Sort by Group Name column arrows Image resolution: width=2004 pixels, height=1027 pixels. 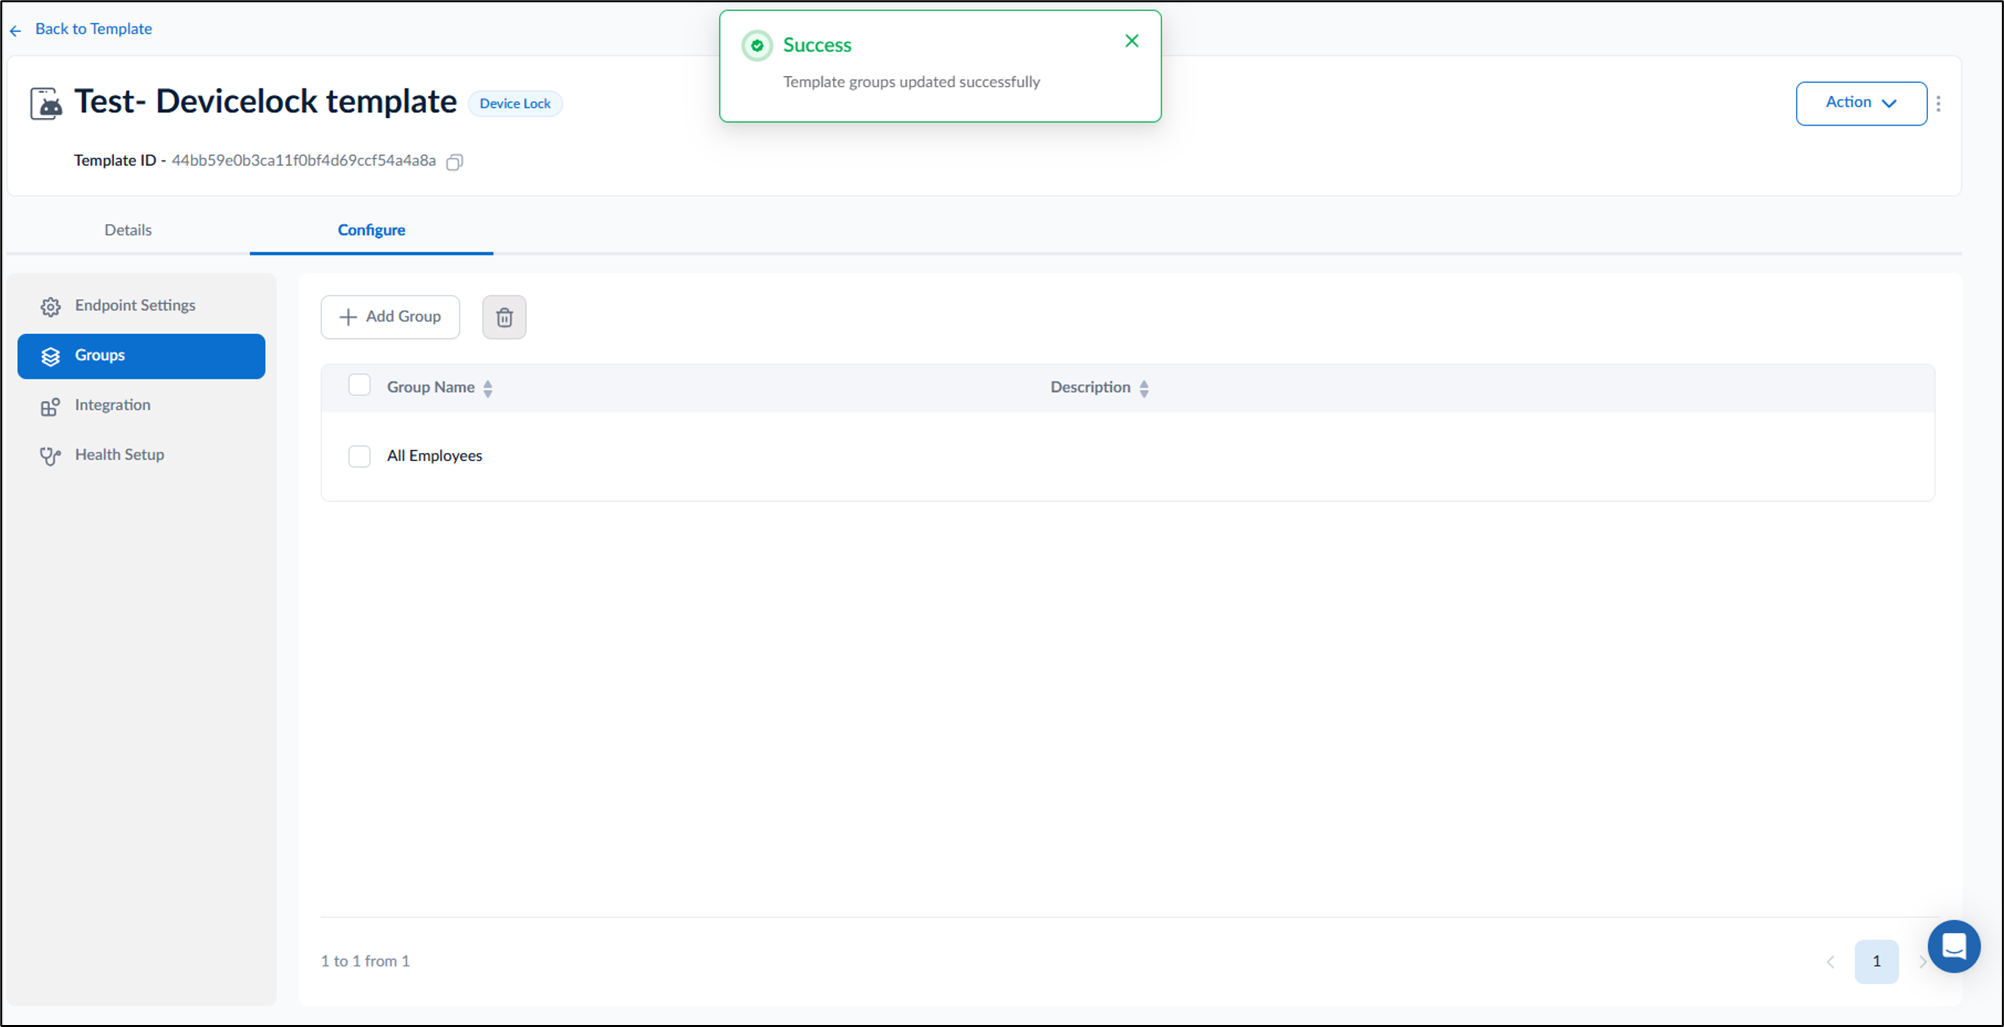pyautogui.click(x=488, y=388)
